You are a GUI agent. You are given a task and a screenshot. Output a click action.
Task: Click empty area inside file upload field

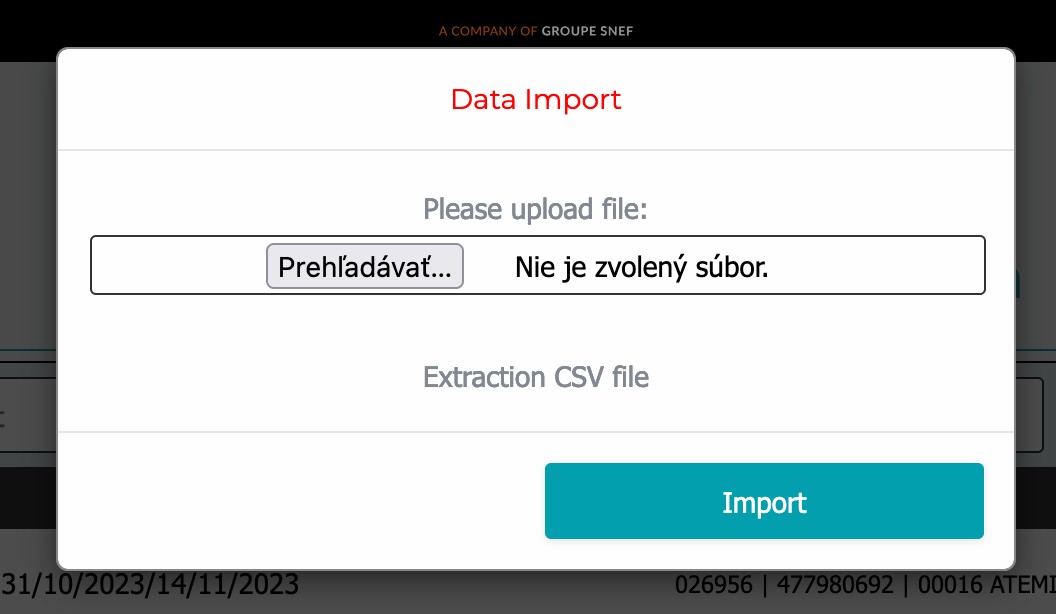click(x=878, y=265)
